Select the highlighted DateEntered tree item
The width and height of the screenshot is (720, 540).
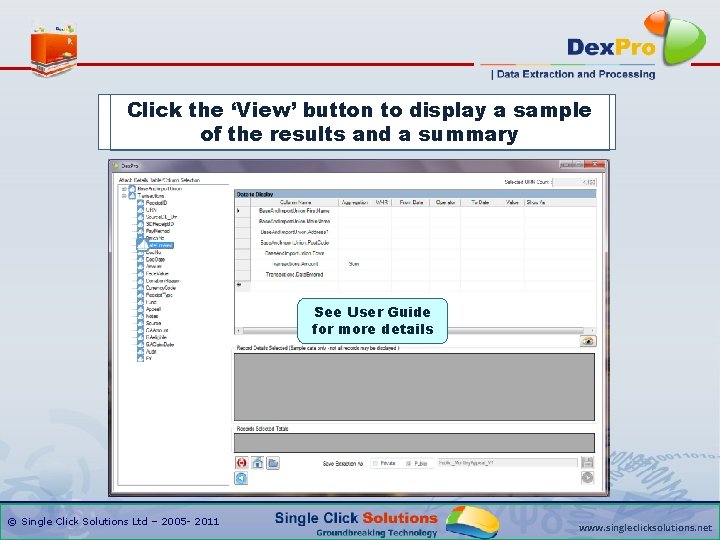(159, 245)
